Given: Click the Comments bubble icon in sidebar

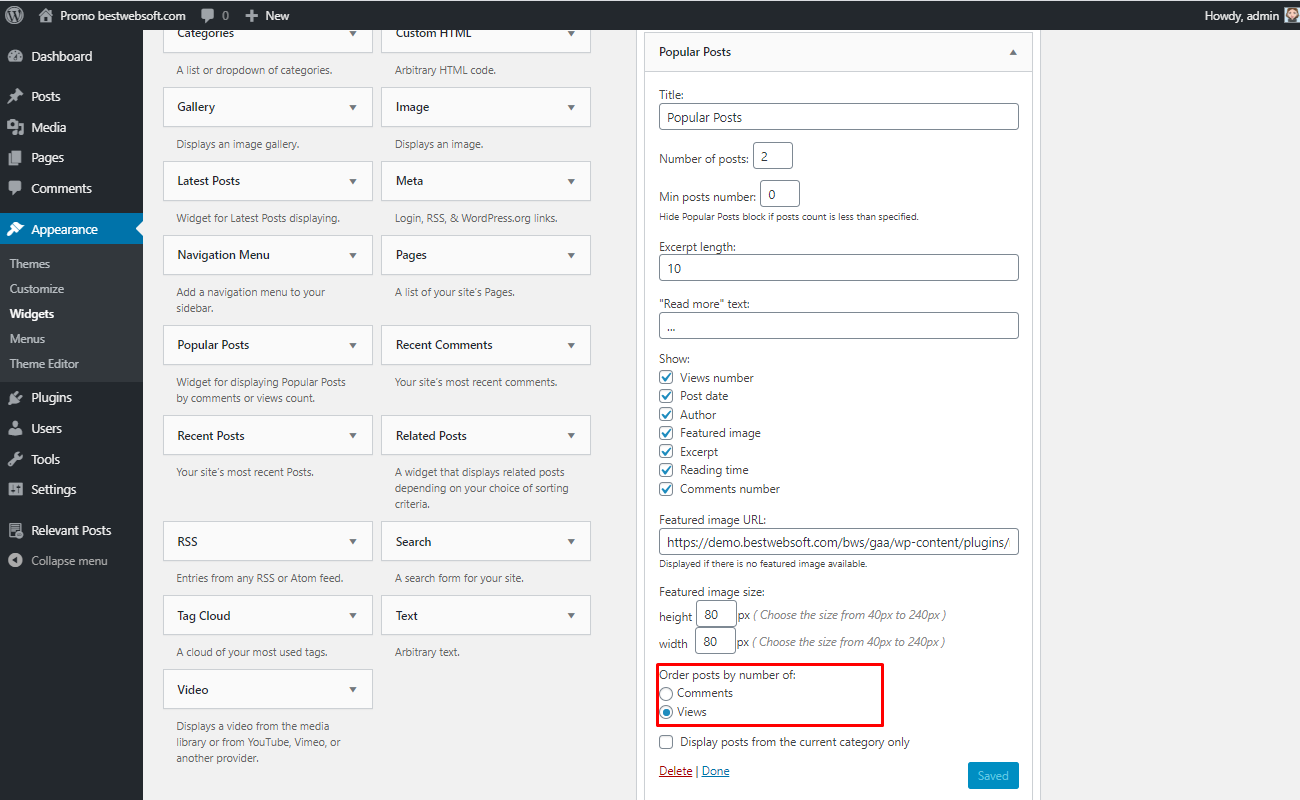Looking at the screenshot, I should pyautogui.click(x=15, y=188).
